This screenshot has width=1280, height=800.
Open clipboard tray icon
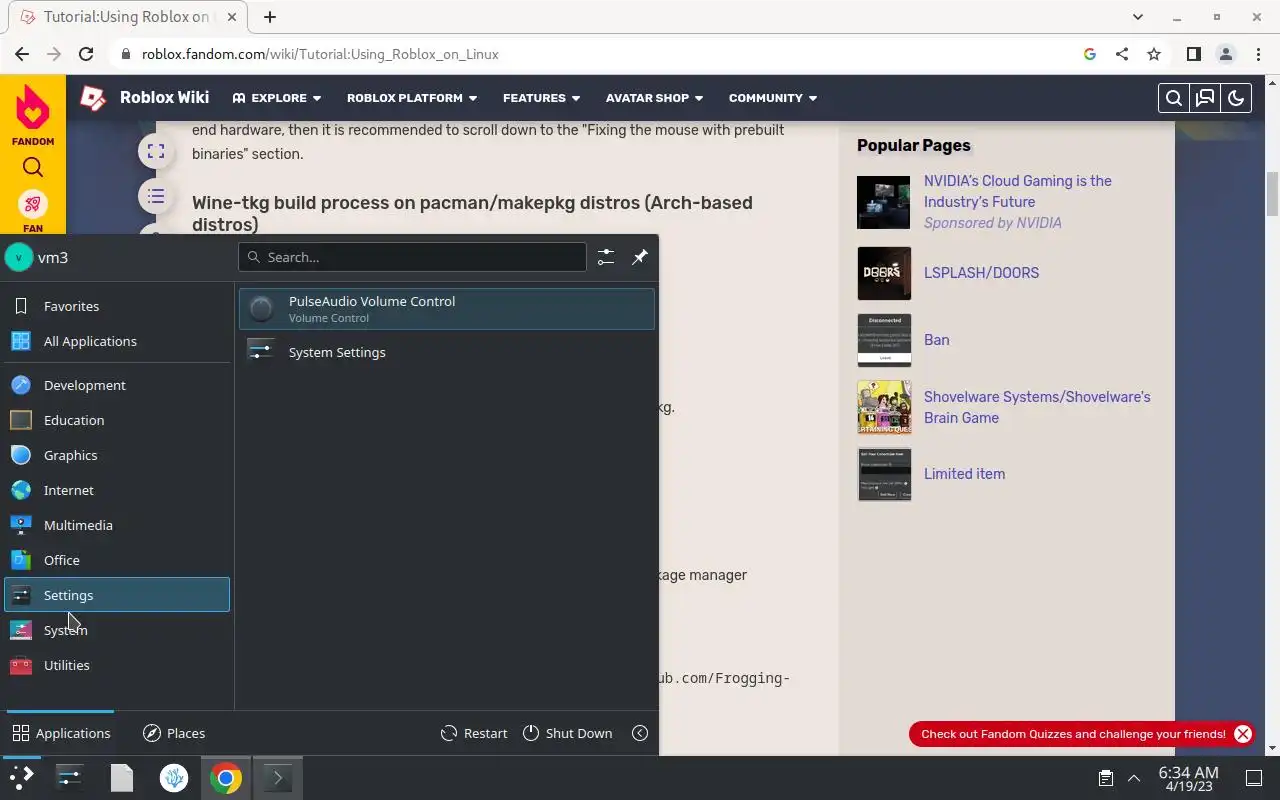pyautogui.click(x=1106, y=778)
